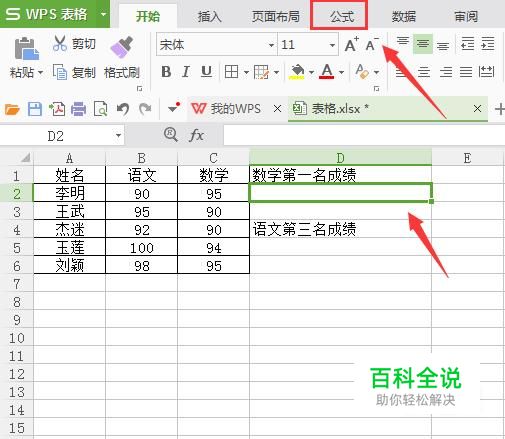Viewport: 505px width, 439px height.
Task: Align text to bottom of cell
Action: click(x=443, y=46)
